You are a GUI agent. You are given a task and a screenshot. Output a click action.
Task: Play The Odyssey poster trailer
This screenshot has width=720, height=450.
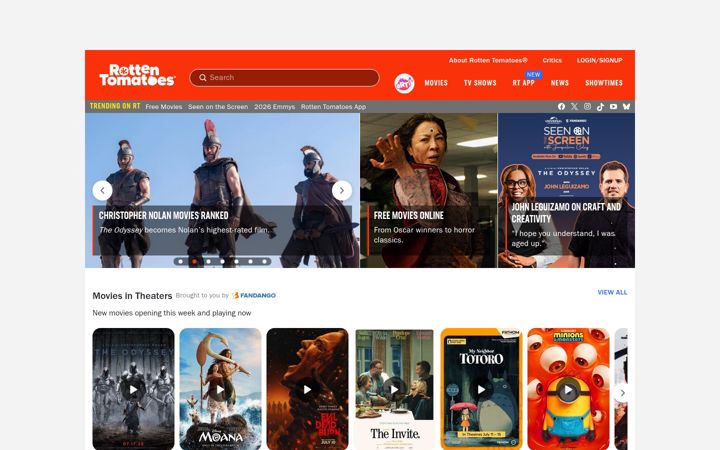click(x=133, y=390)
